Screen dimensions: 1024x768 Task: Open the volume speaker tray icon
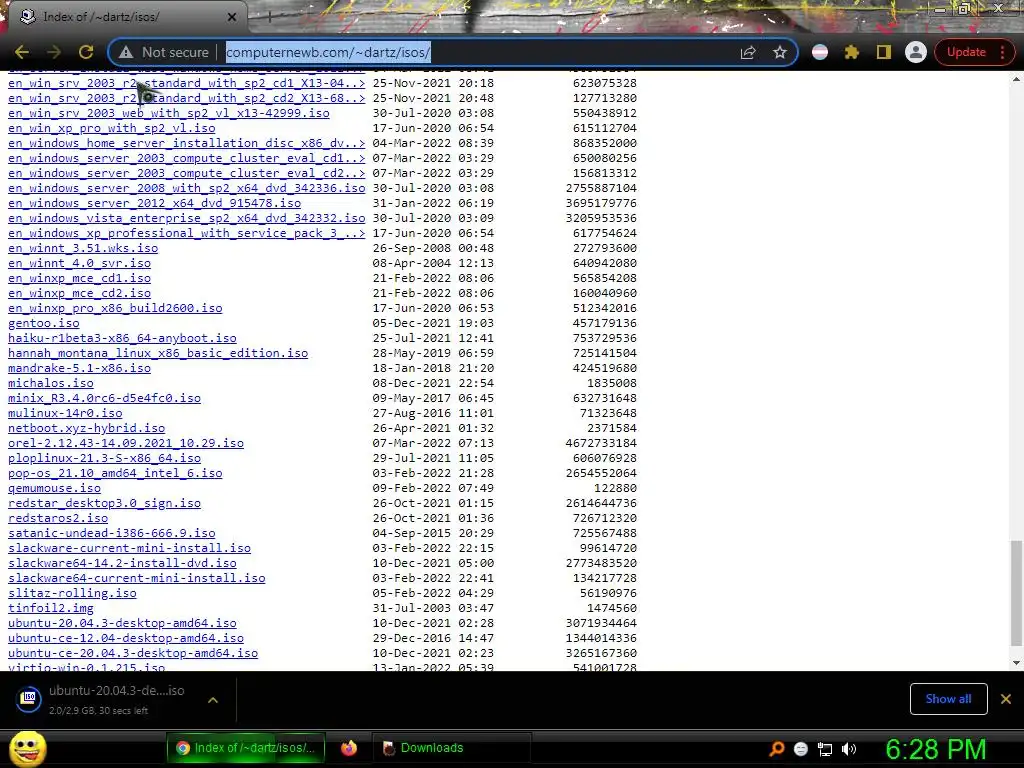(x=849, y=749)
